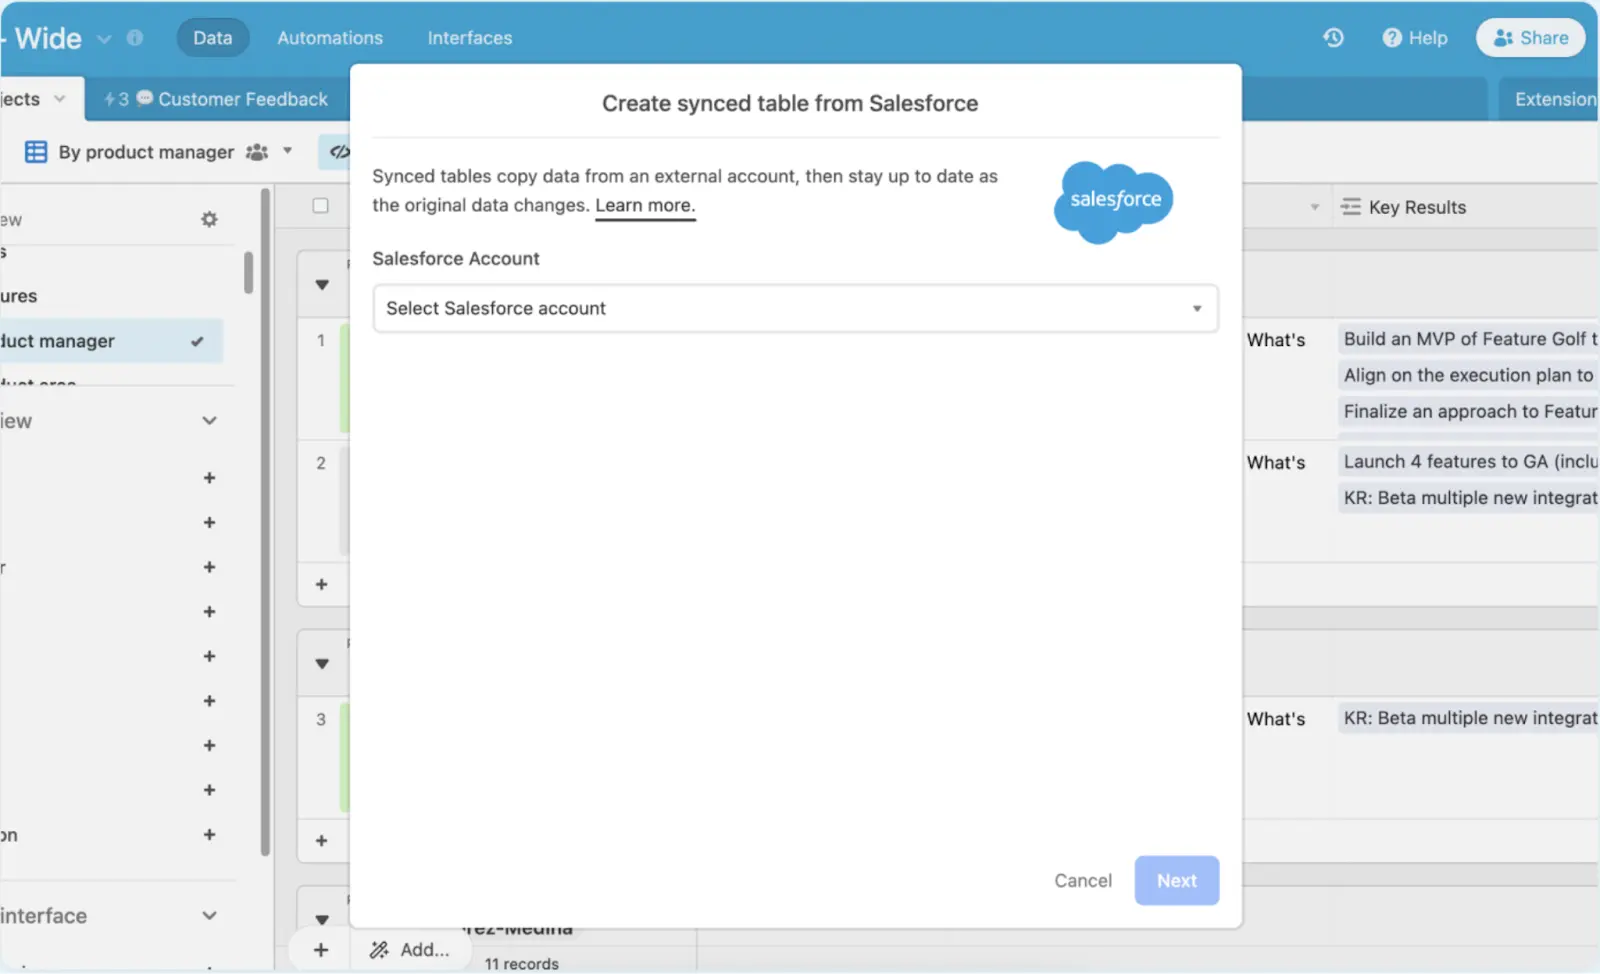The image size is (1600, 974).
Task: Click 'Finalize an approach to Featur' chip
Action: pyautogui.click(x=1468, y=411)
